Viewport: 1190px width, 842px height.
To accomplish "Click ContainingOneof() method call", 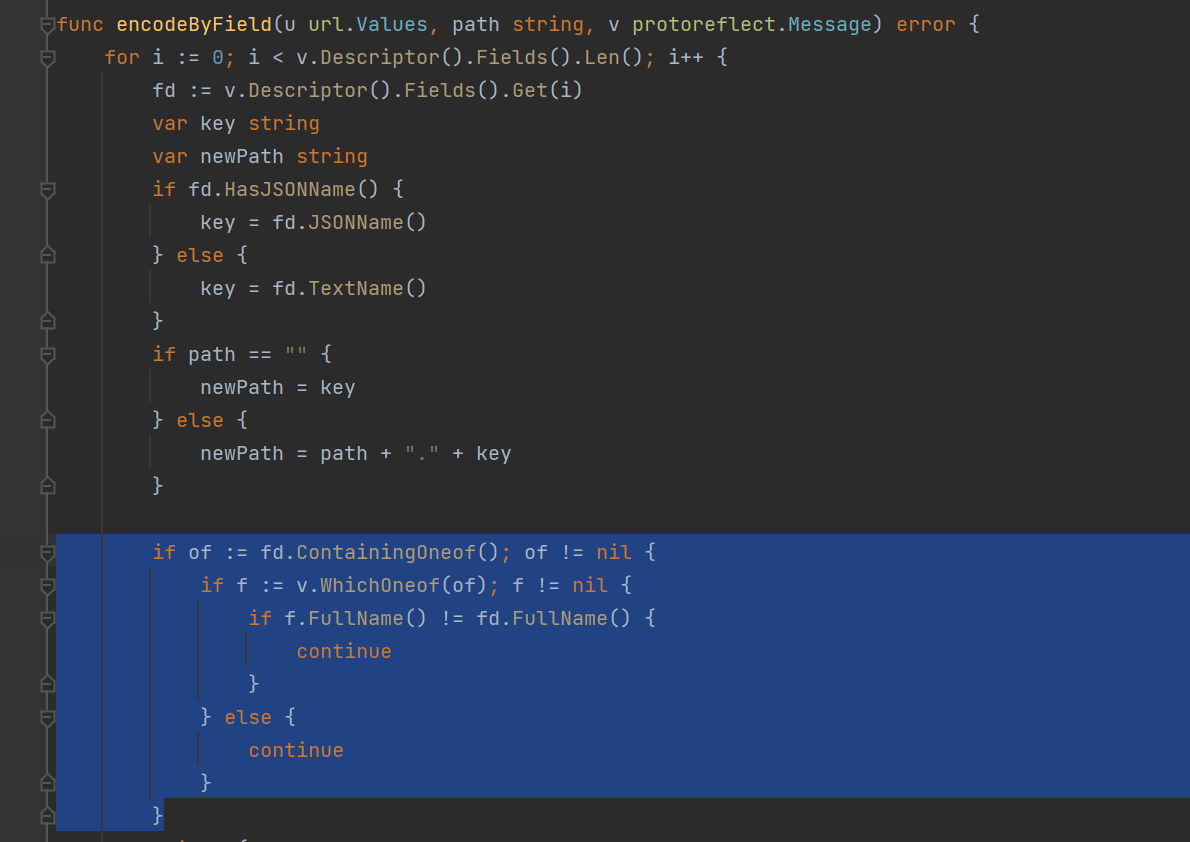I will (x=398, y=553).
